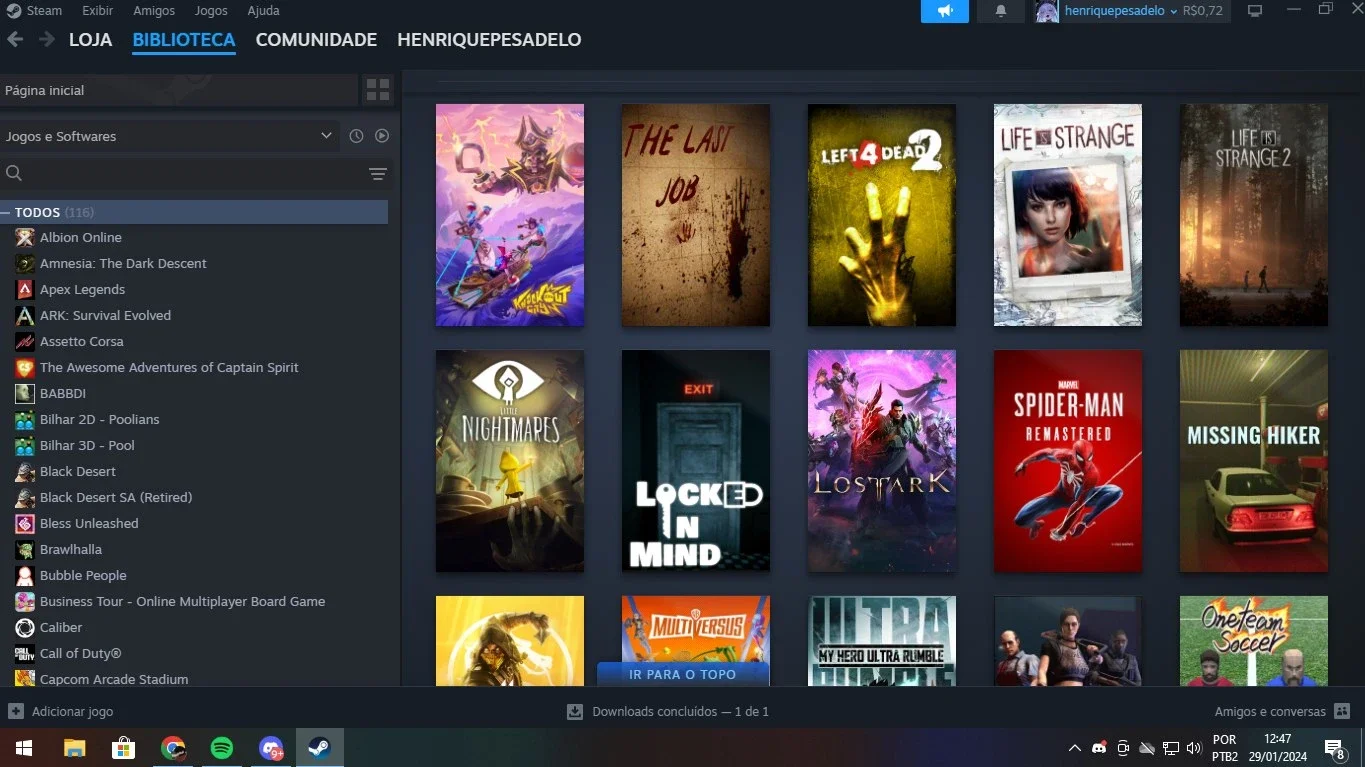Click the Discord tray icon
Image resolution: width=1365 pixels, height=767 pixels.
coord(1099,748)
